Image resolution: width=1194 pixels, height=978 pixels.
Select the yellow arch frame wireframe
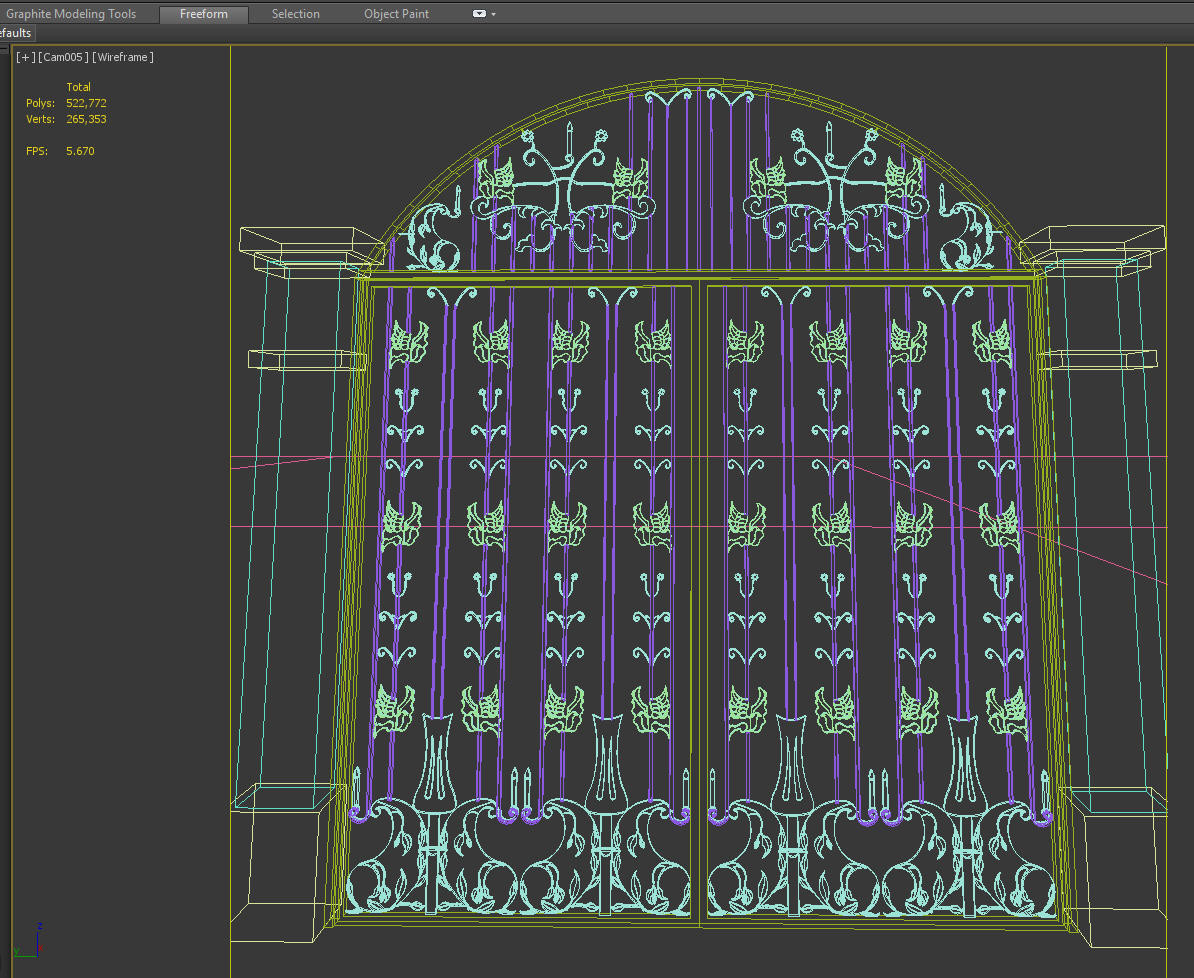700,80
